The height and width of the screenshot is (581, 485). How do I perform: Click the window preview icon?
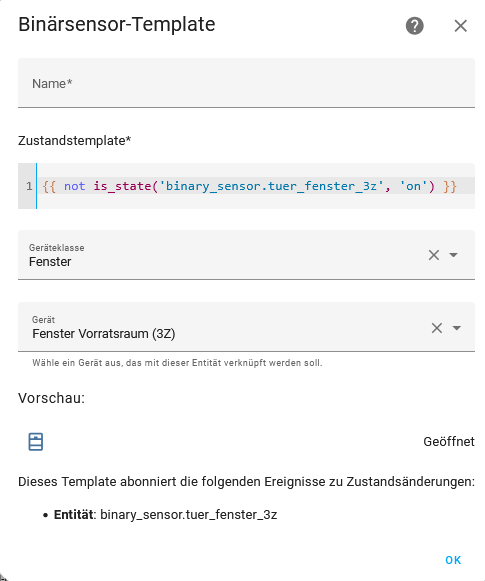[36, 442]
